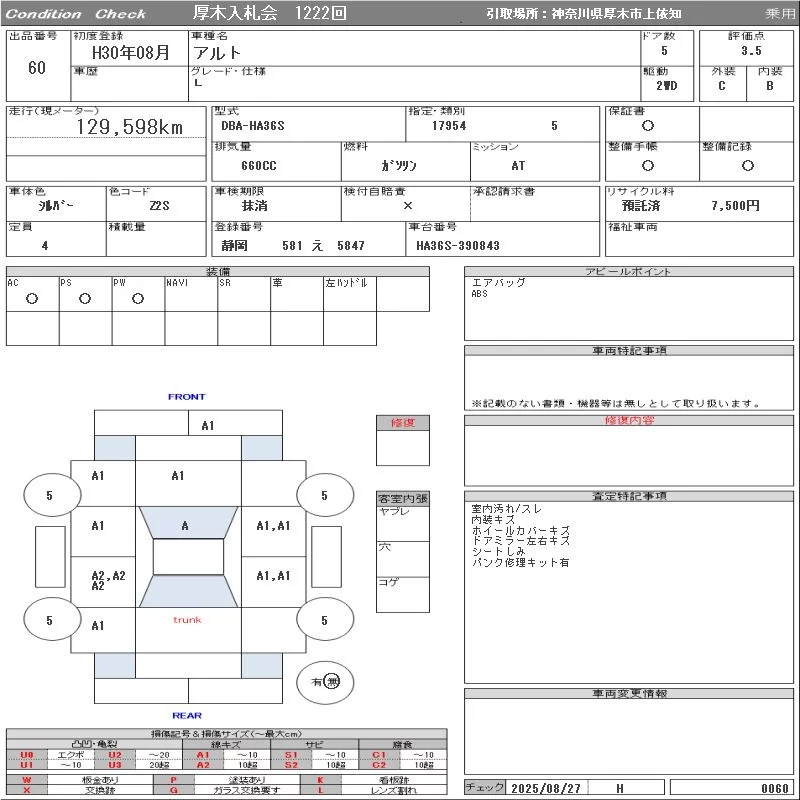This screenshot has height=800, width=800.
Task: Select the 'コゲ' cell under 客室内張
Action: pyautogui.click(x=403, y=595)
